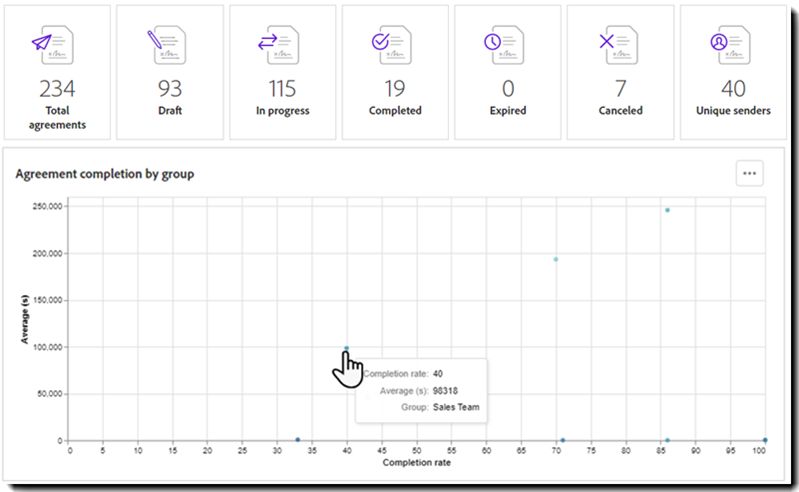This screenshot has height=492, width=799.
Task: Click the 19 Completed count
Action: (x=396, y=90)
